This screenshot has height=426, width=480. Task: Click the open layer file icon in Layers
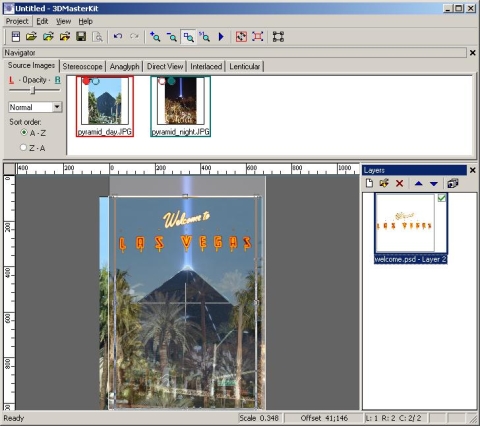384,183
